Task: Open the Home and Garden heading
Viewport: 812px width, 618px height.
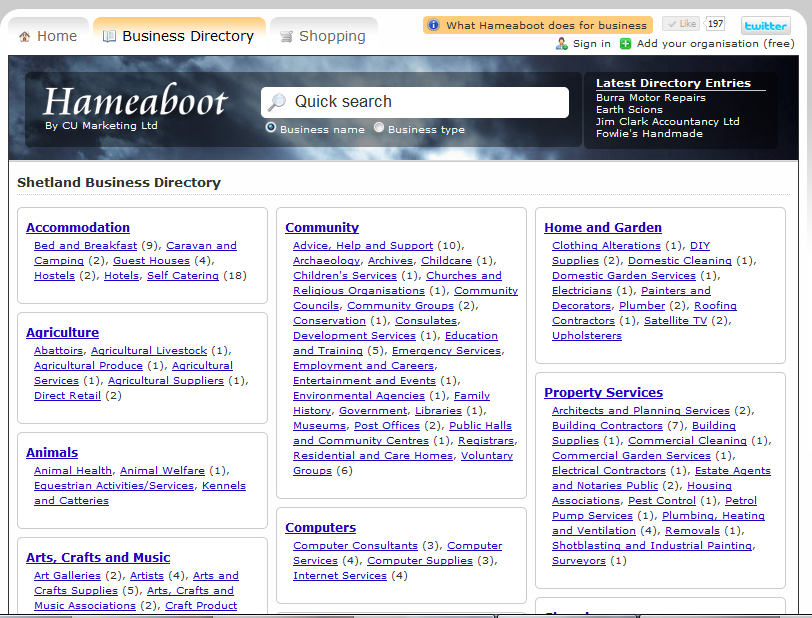Action: [x=603, y=227]
